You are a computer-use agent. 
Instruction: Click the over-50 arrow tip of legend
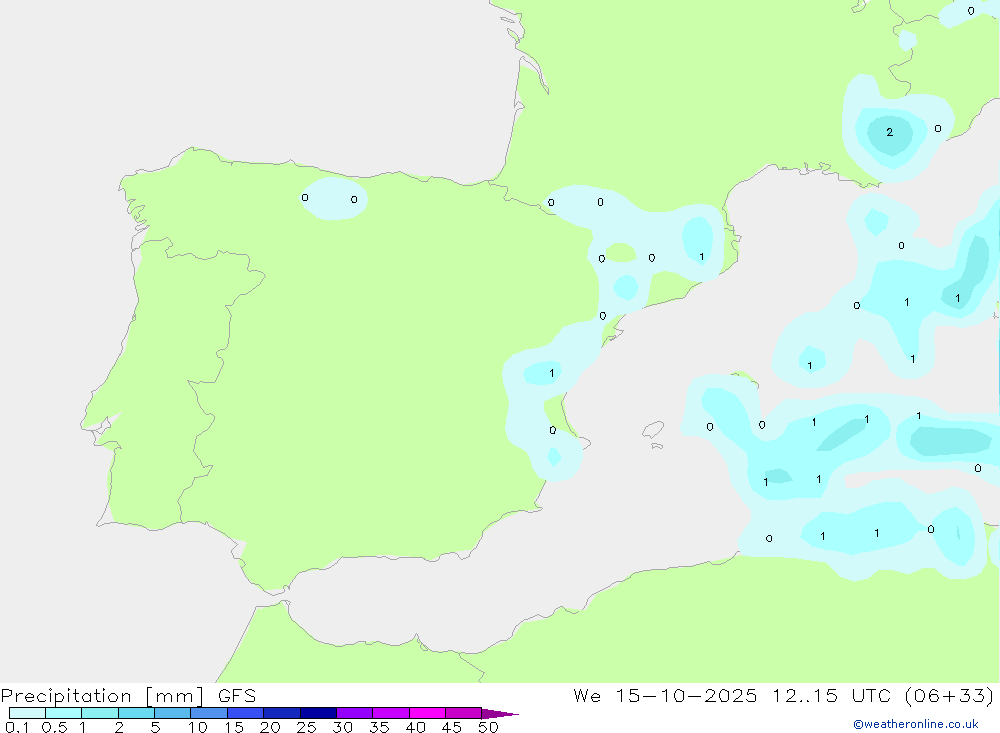(x=500, y=714)
